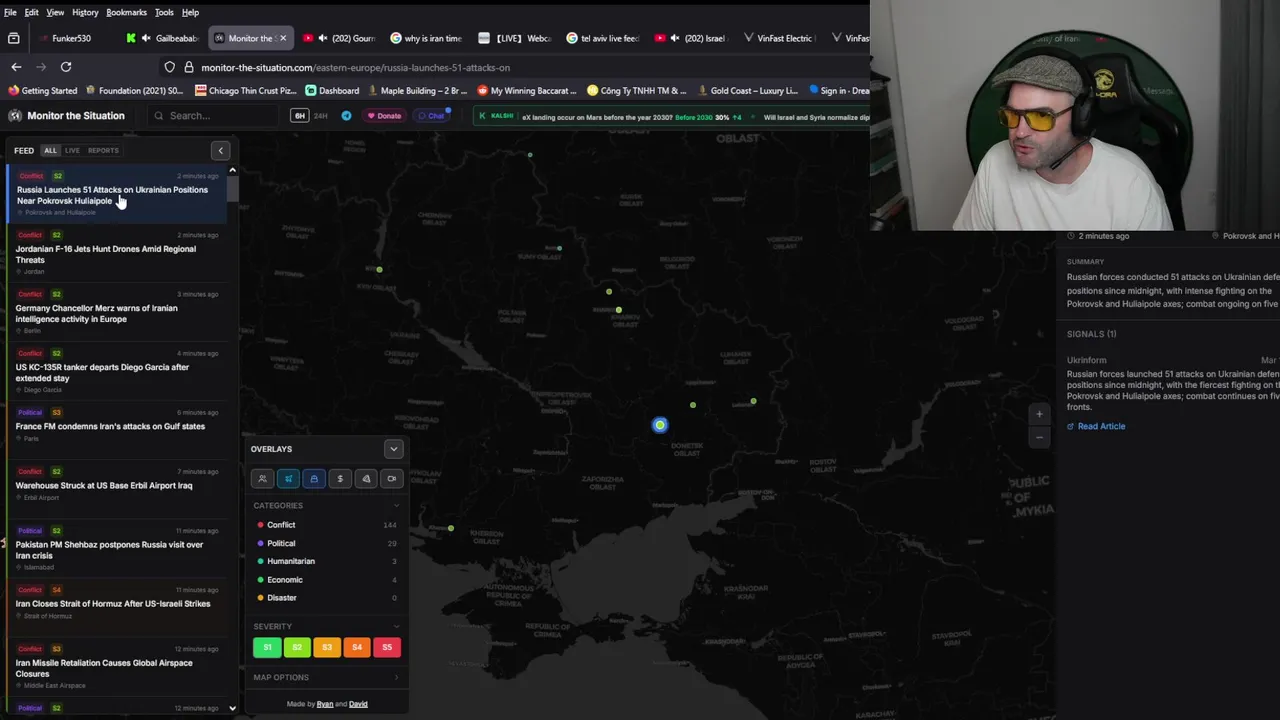Toggle the people overlay icon
Screen dimensions: 1280x720
click(262, 479)
